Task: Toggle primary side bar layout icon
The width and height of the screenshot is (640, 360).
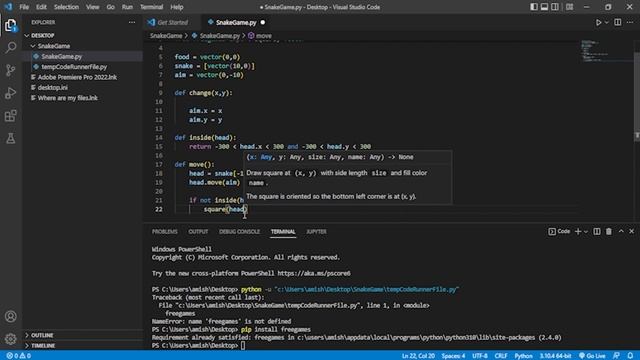Action: point(533,7)
